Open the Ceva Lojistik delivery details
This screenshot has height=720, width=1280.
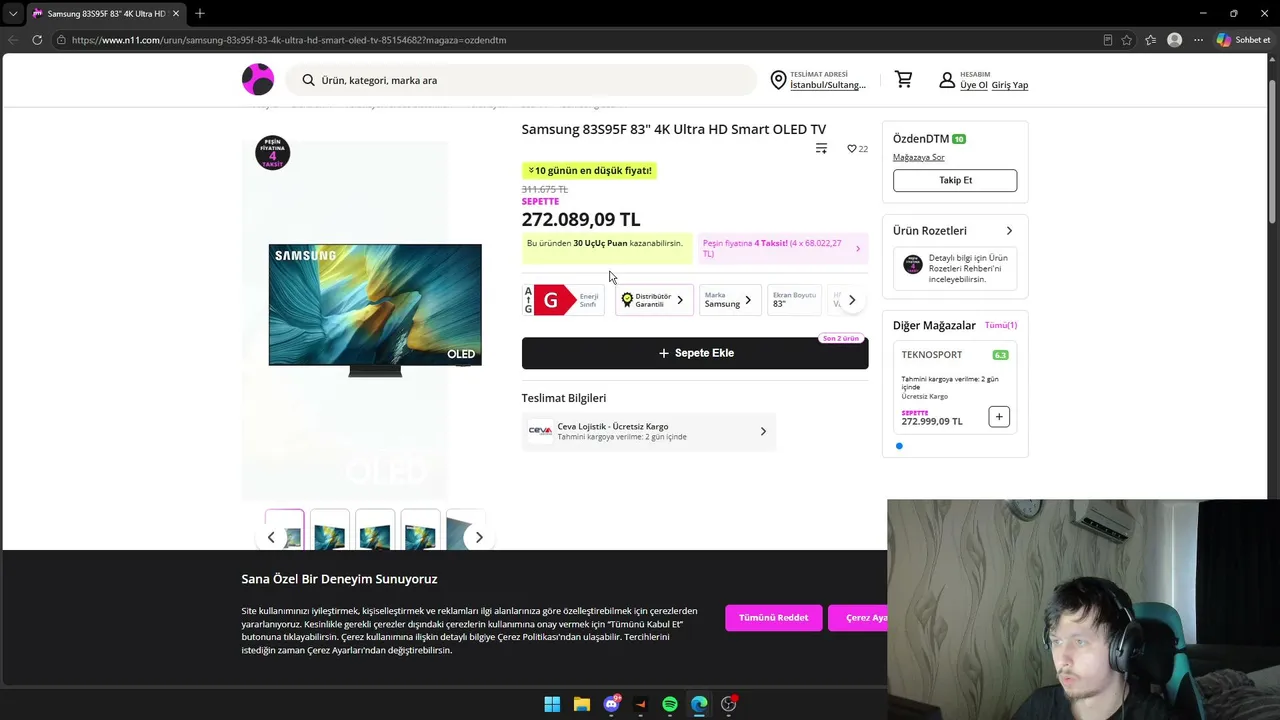tap(648, 431)
